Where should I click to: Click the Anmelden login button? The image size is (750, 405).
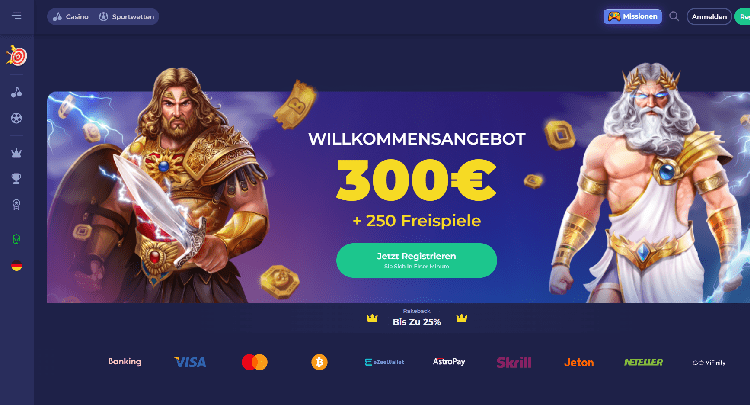pyautogui.click(x=709, y=17)
